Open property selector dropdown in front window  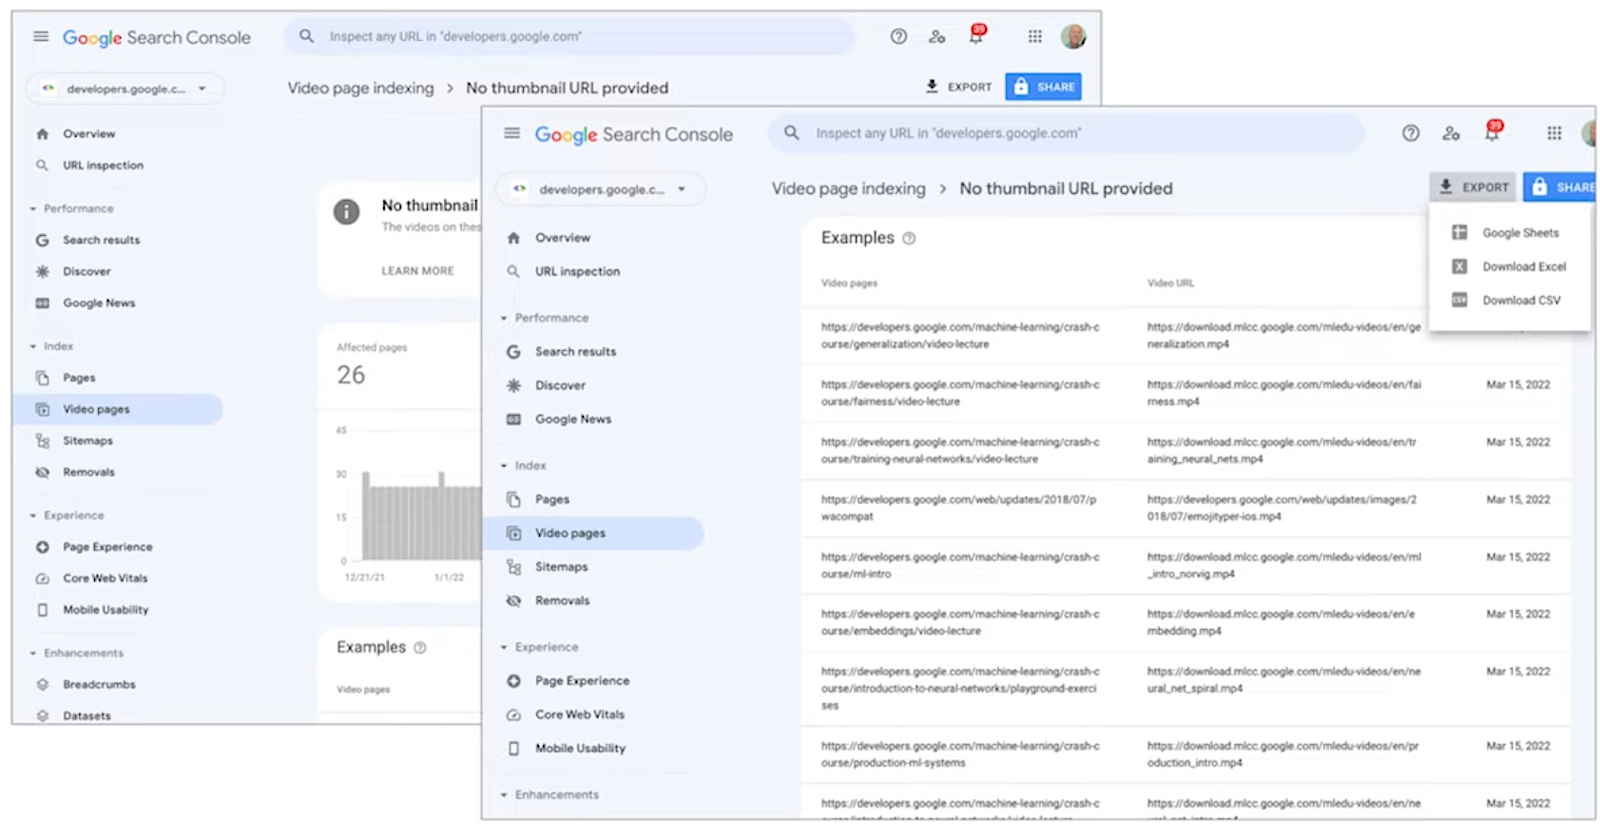[600, 189]
